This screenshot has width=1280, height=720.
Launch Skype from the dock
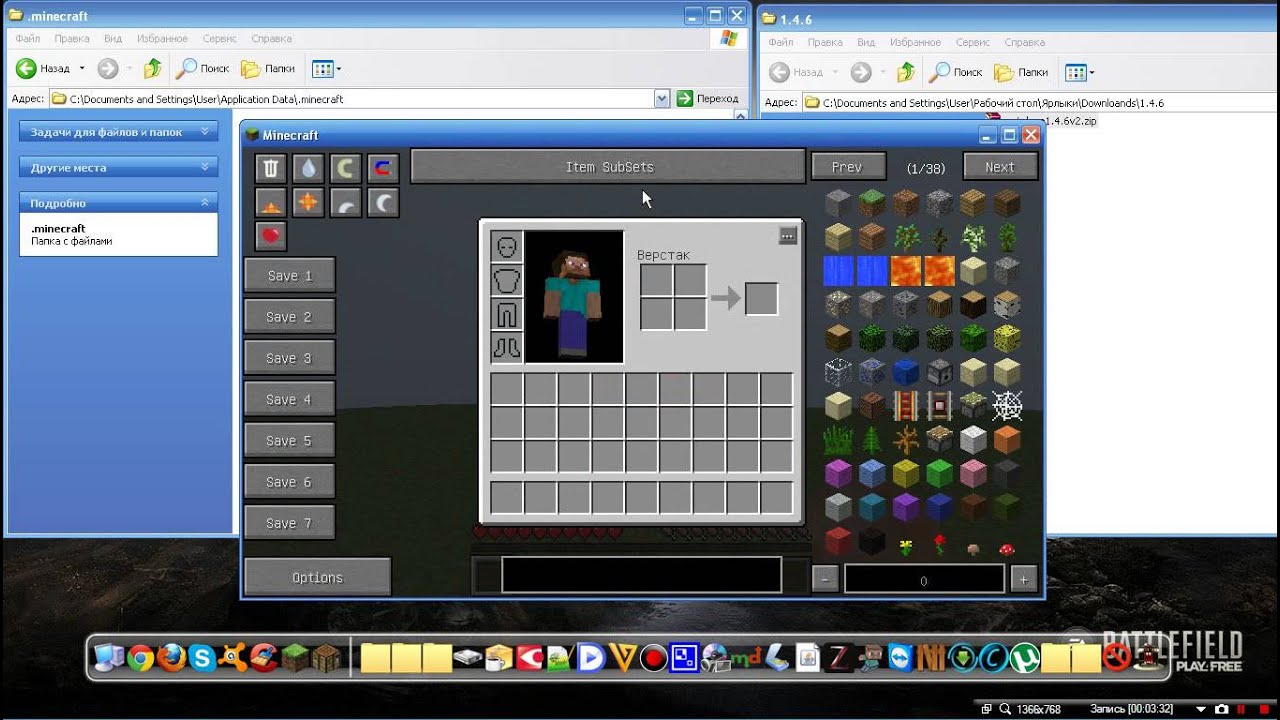(x=202, y=657)
